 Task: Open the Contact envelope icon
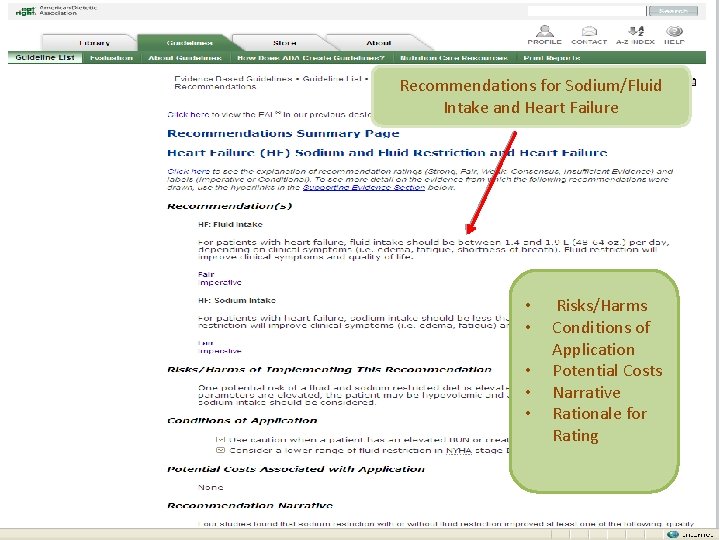[x=589, y=35]
